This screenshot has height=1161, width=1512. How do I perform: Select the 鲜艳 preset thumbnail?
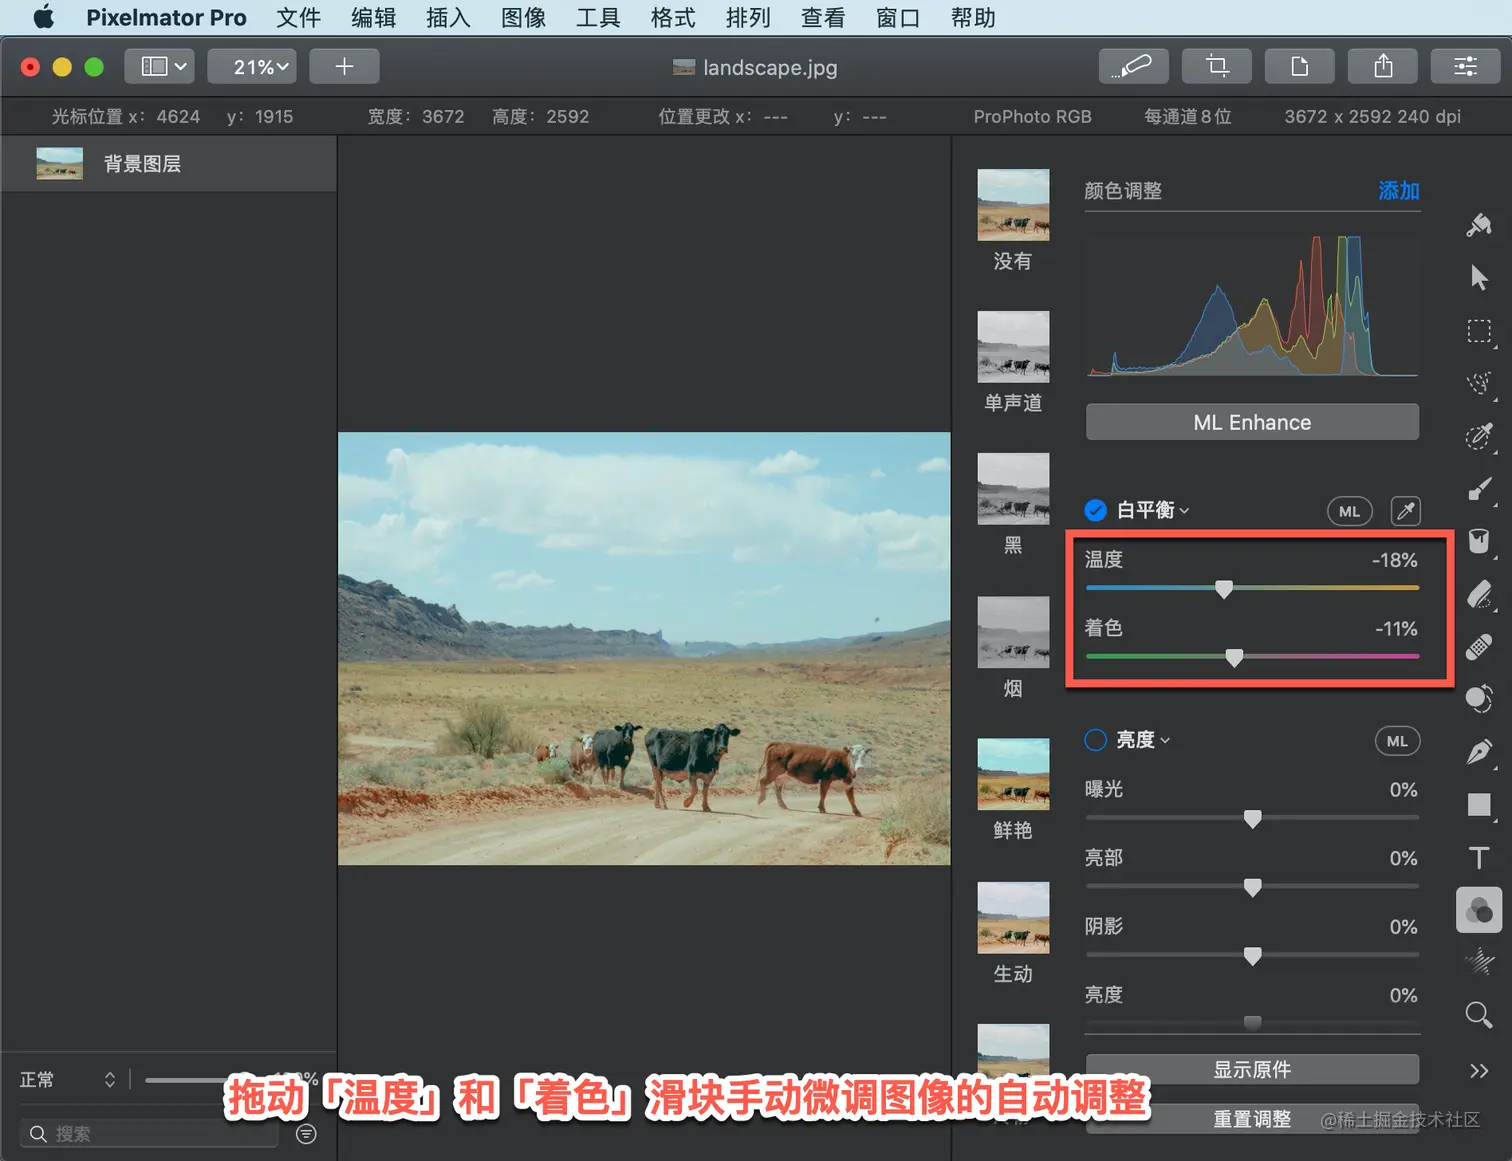[x=1013, y=774]
